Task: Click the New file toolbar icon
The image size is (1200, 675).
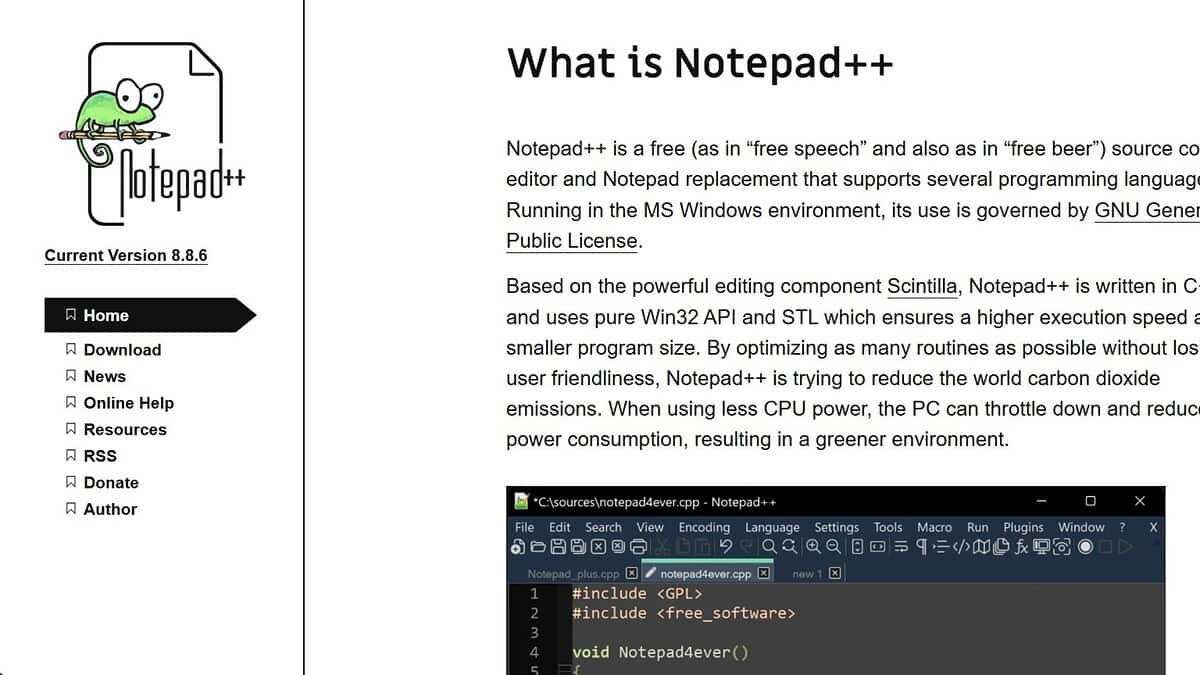Action: [x=517, y=547]
